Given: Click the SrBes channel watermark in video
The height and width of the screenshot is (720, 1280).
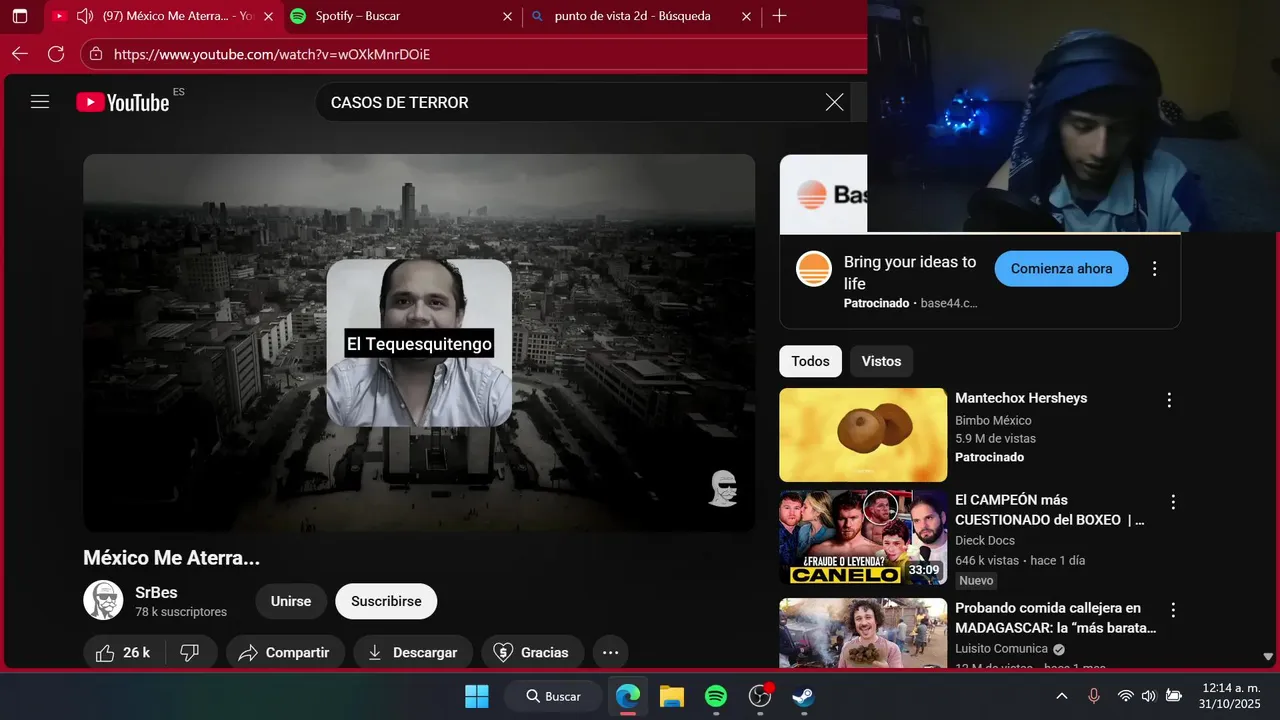Looking at the screenshot, I should [723, 488].
